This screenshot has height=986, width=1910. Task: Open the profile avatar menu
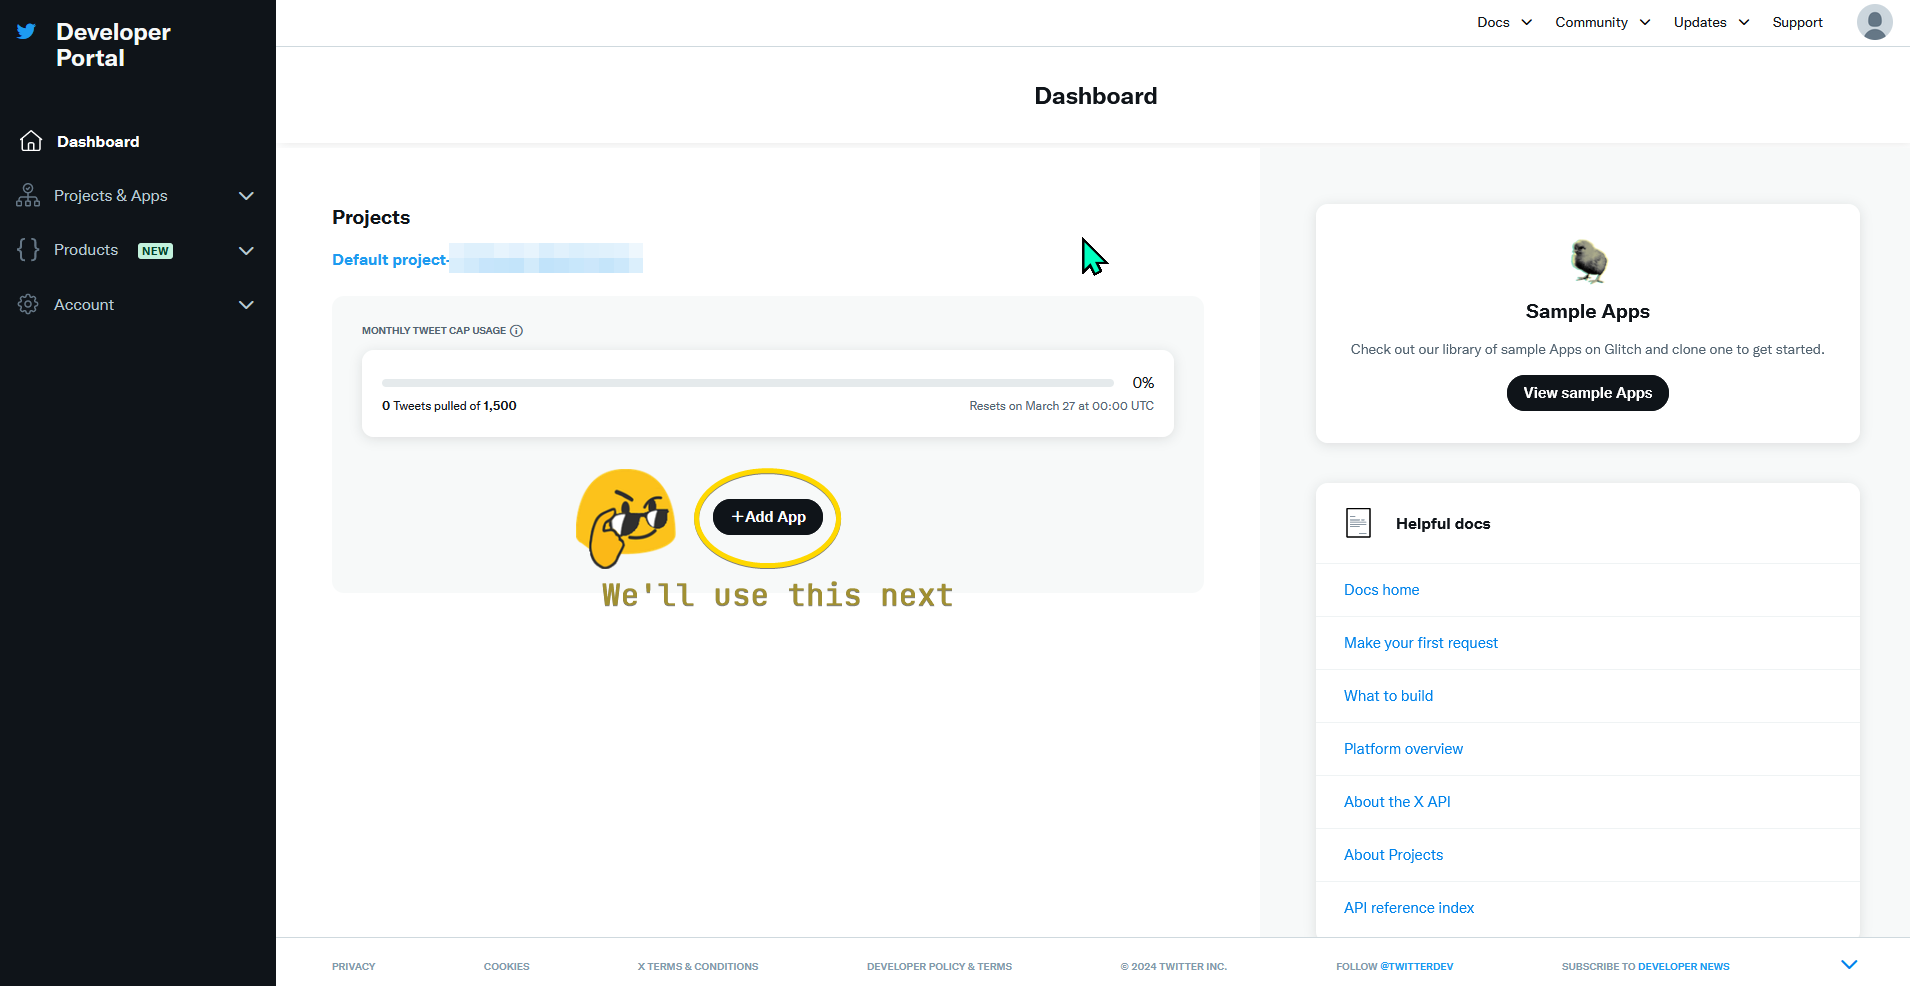tap(1874, 22)
